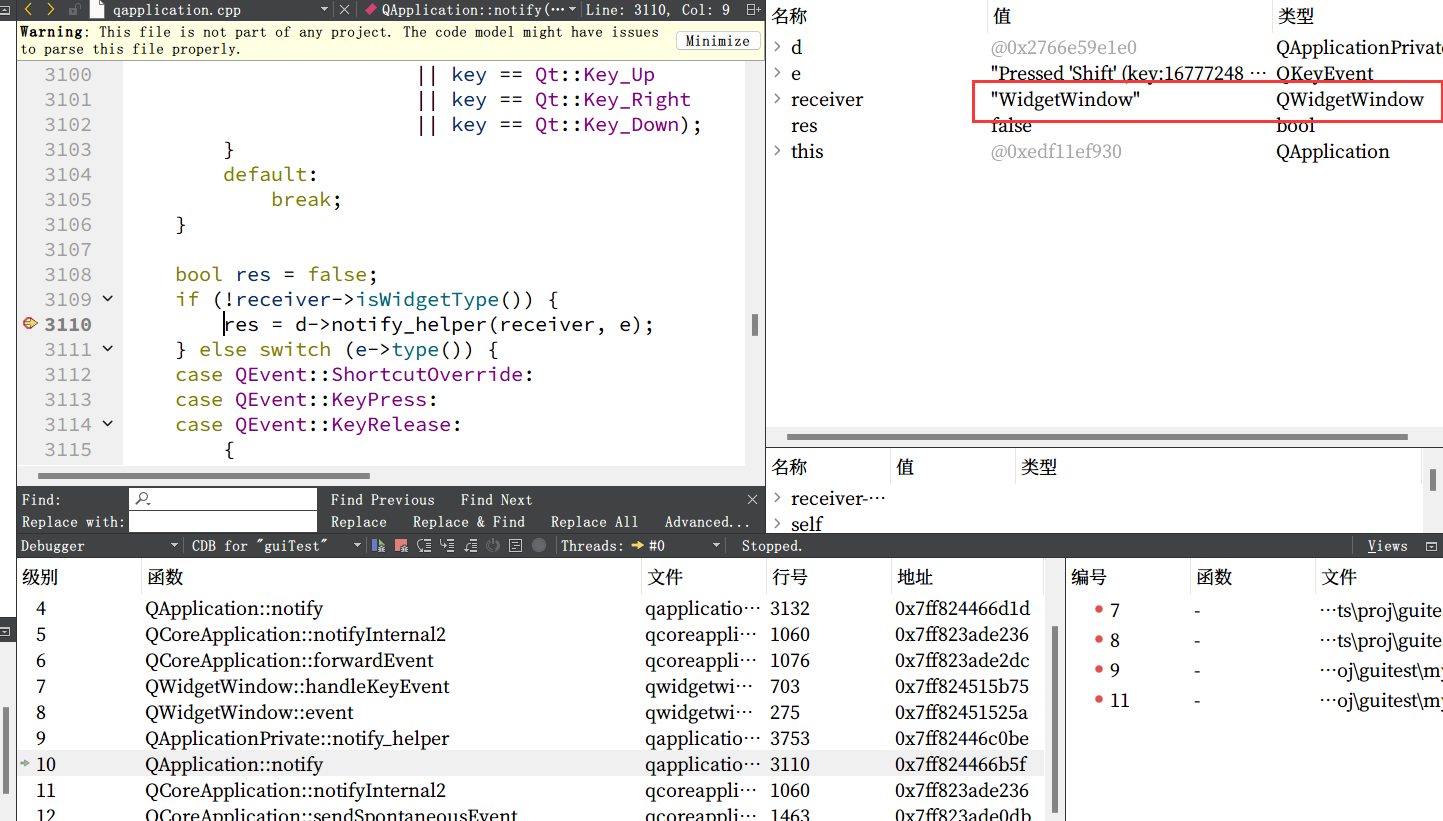The width and height of the screenshot is (1443, 821).
Task: Open the Threads #0 dropdown
Action: (716, 546)
